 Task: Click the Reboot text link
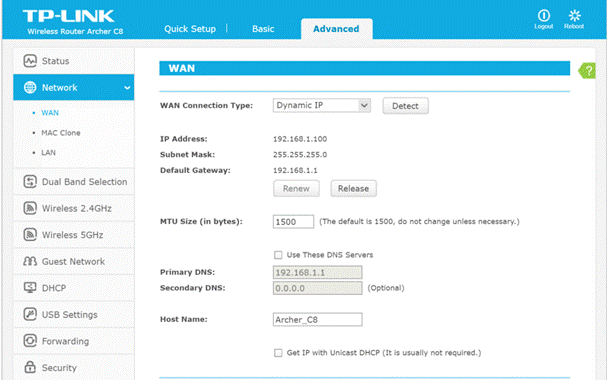click(574, 26)
